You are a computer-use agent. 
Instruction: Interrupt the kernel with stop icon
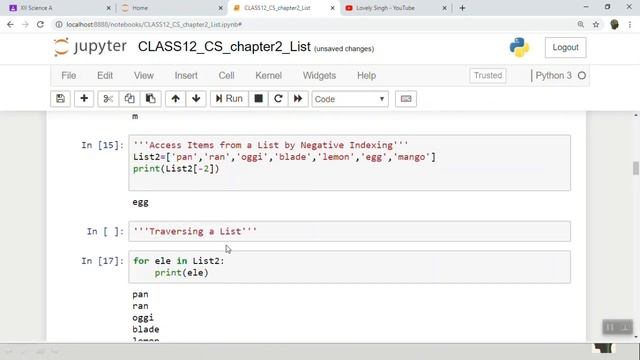[x=258, y=99]
